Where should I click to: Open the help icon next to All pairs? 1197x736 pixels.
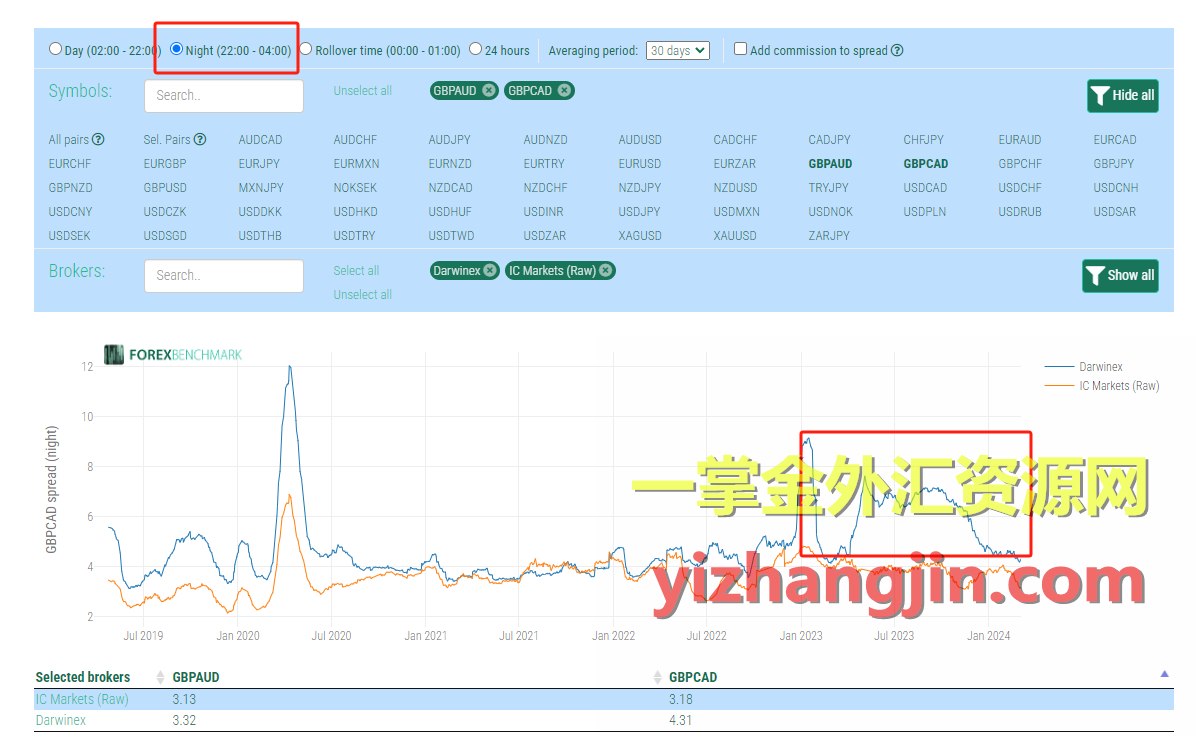(x=98, y=140)
